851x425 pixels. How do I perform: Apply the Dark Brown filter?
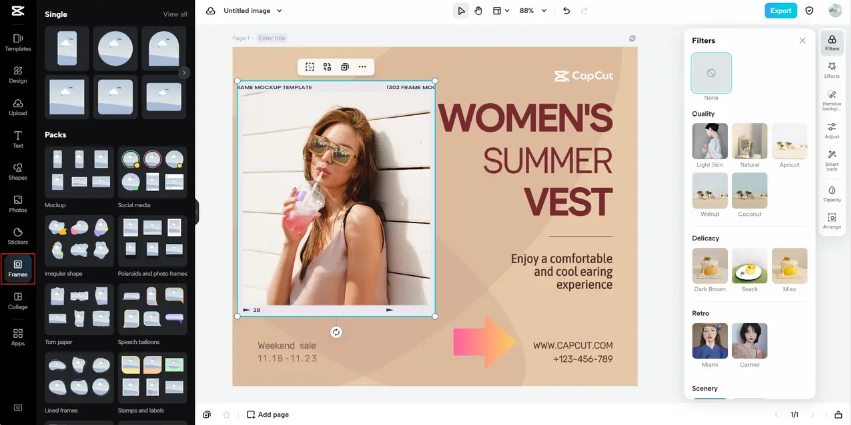[710, 266]
